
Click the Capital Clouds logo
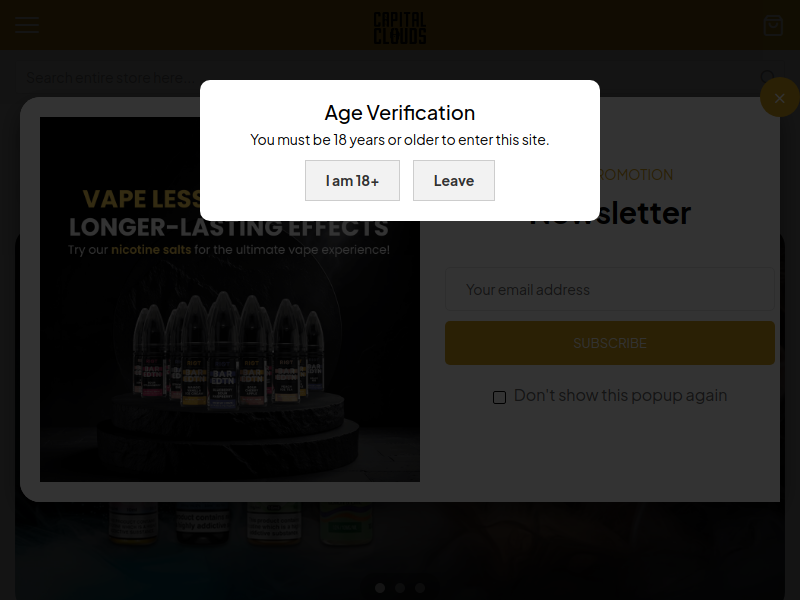point(399,28)
